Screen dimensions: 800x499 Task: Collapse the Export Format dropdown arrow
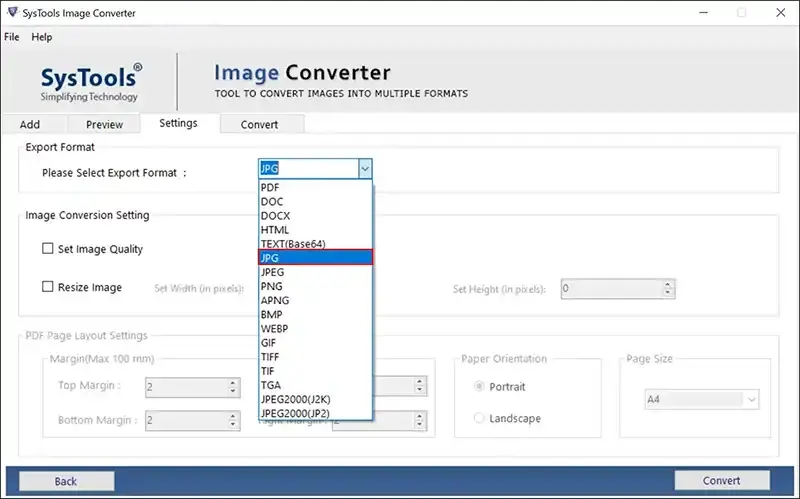(365, 169)
